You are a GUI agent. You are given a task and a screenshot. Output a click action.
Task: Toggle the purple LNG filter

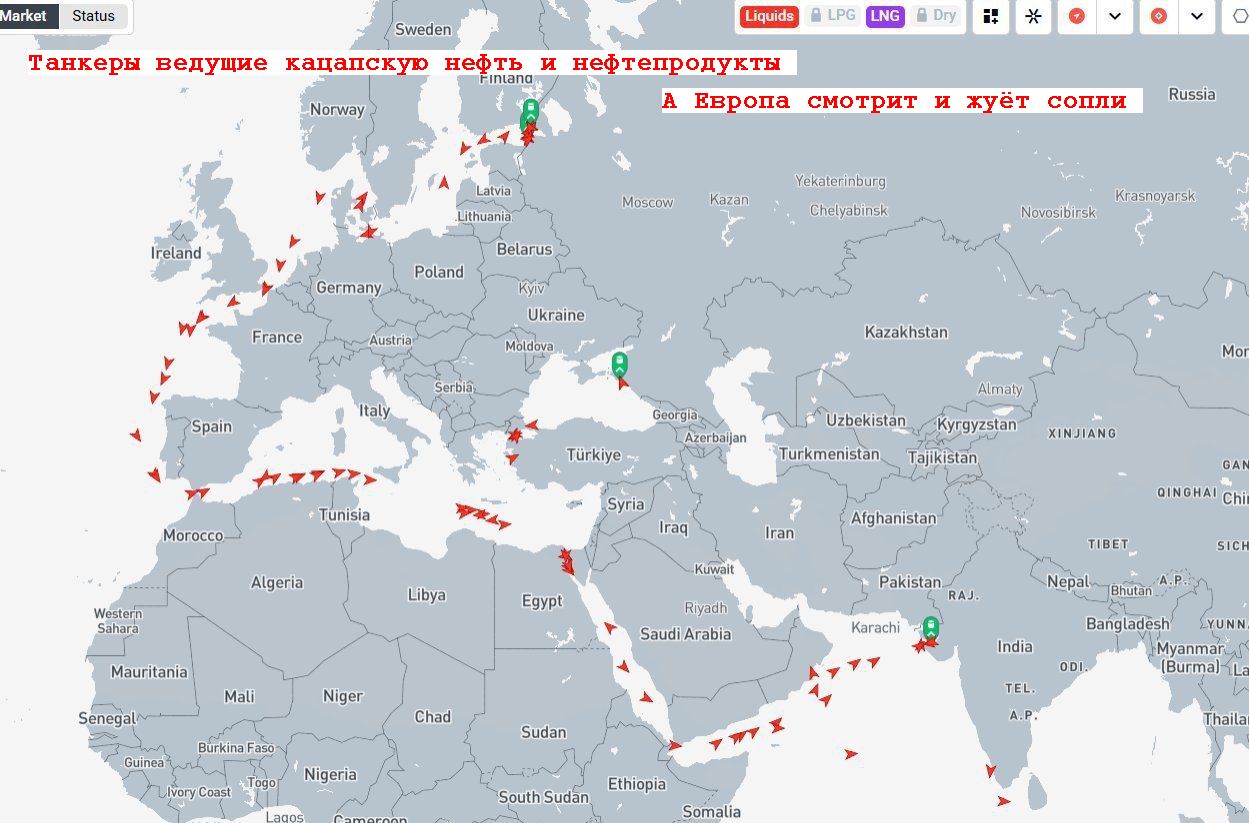point(884,16)
